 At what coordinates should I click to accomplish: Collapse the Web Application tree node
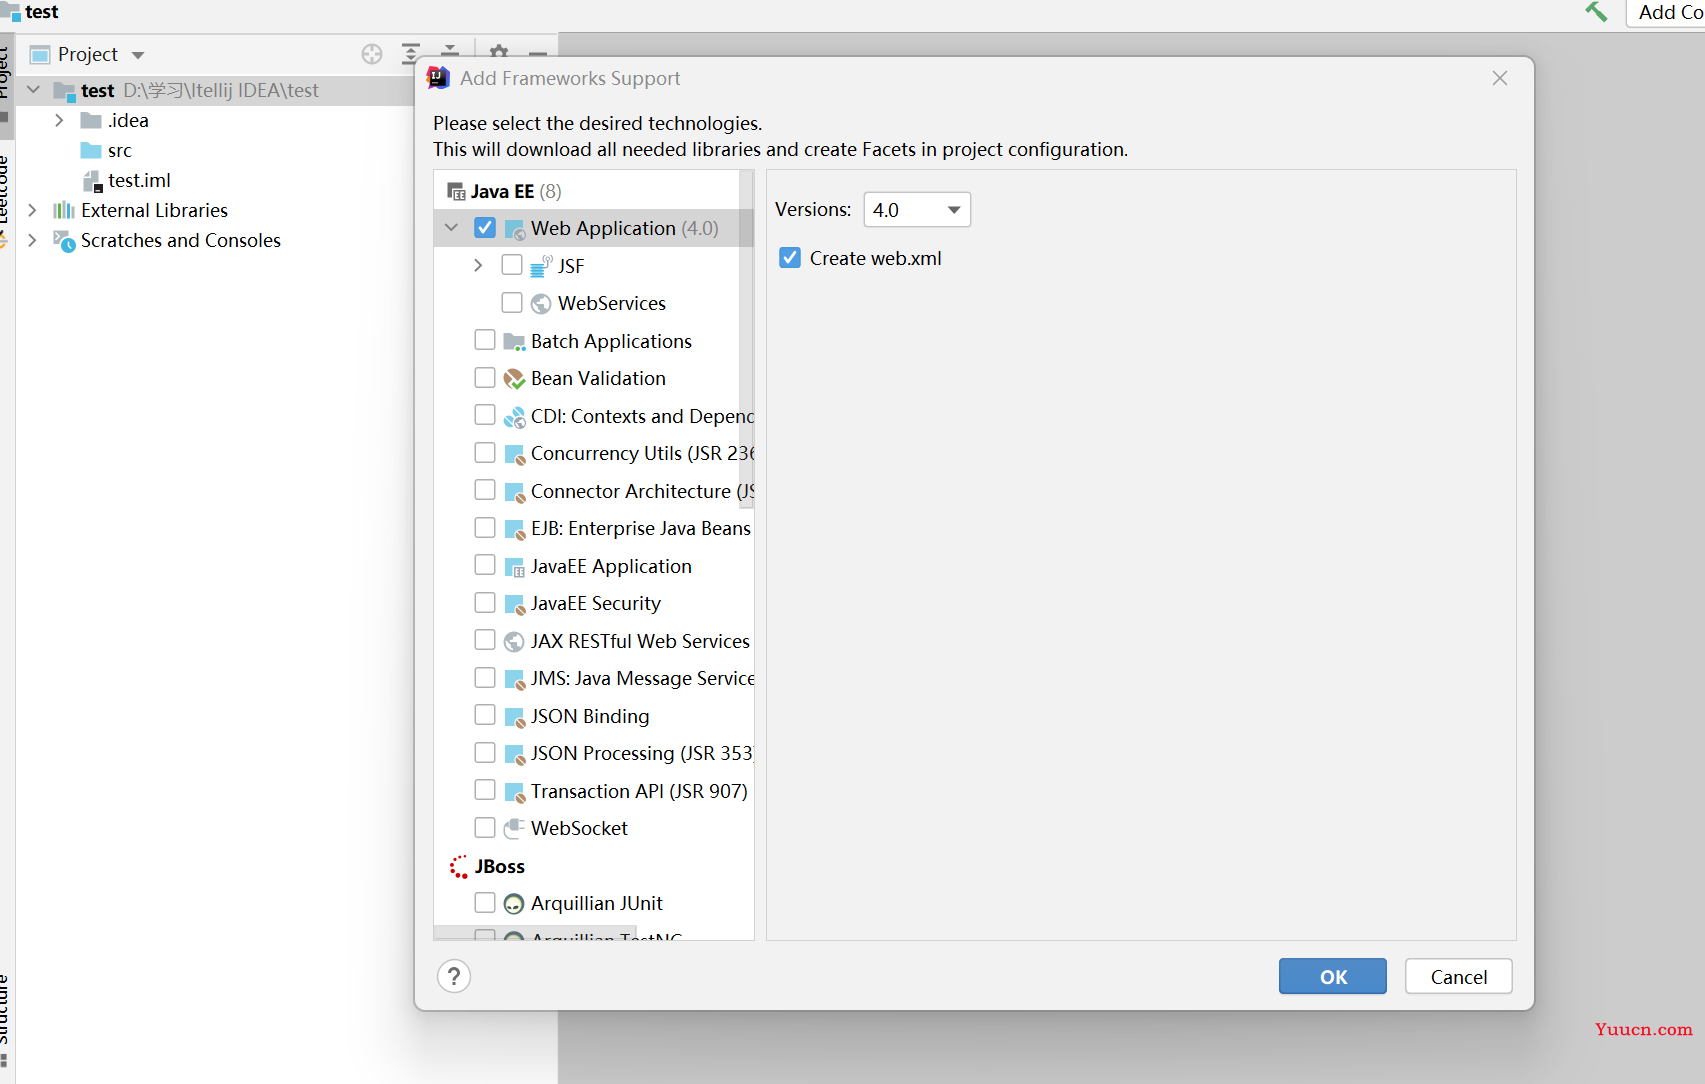tap(452, 228)
